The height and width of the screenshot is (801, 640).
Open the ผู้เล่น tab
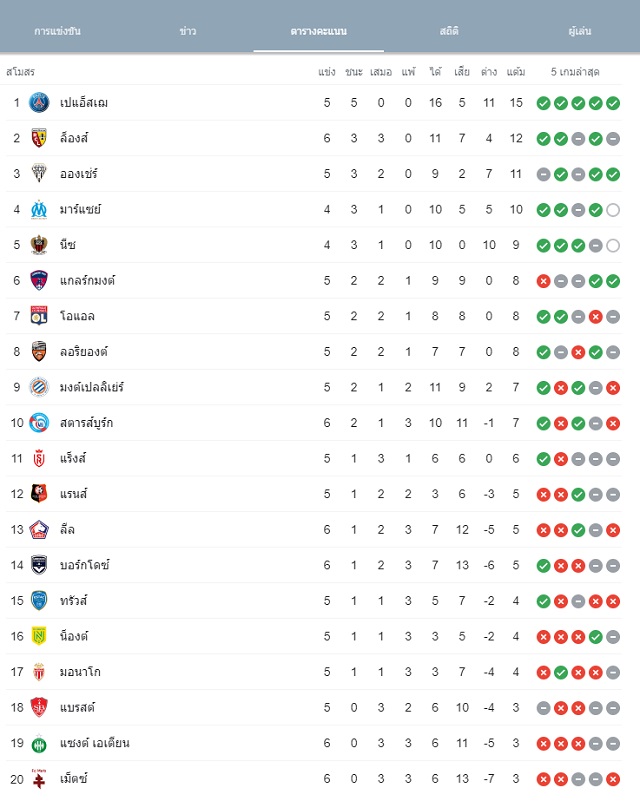[580, 31]
